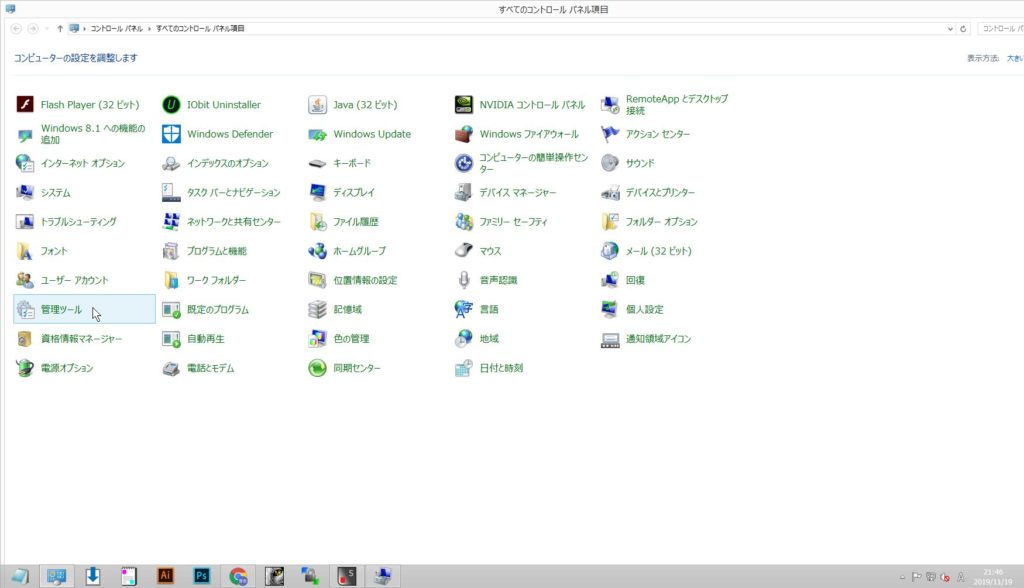Open the RemoteApp とデスクトップ接続 icon
Image resolution: width=1024 pixels, height=588 pixels.
610,105
